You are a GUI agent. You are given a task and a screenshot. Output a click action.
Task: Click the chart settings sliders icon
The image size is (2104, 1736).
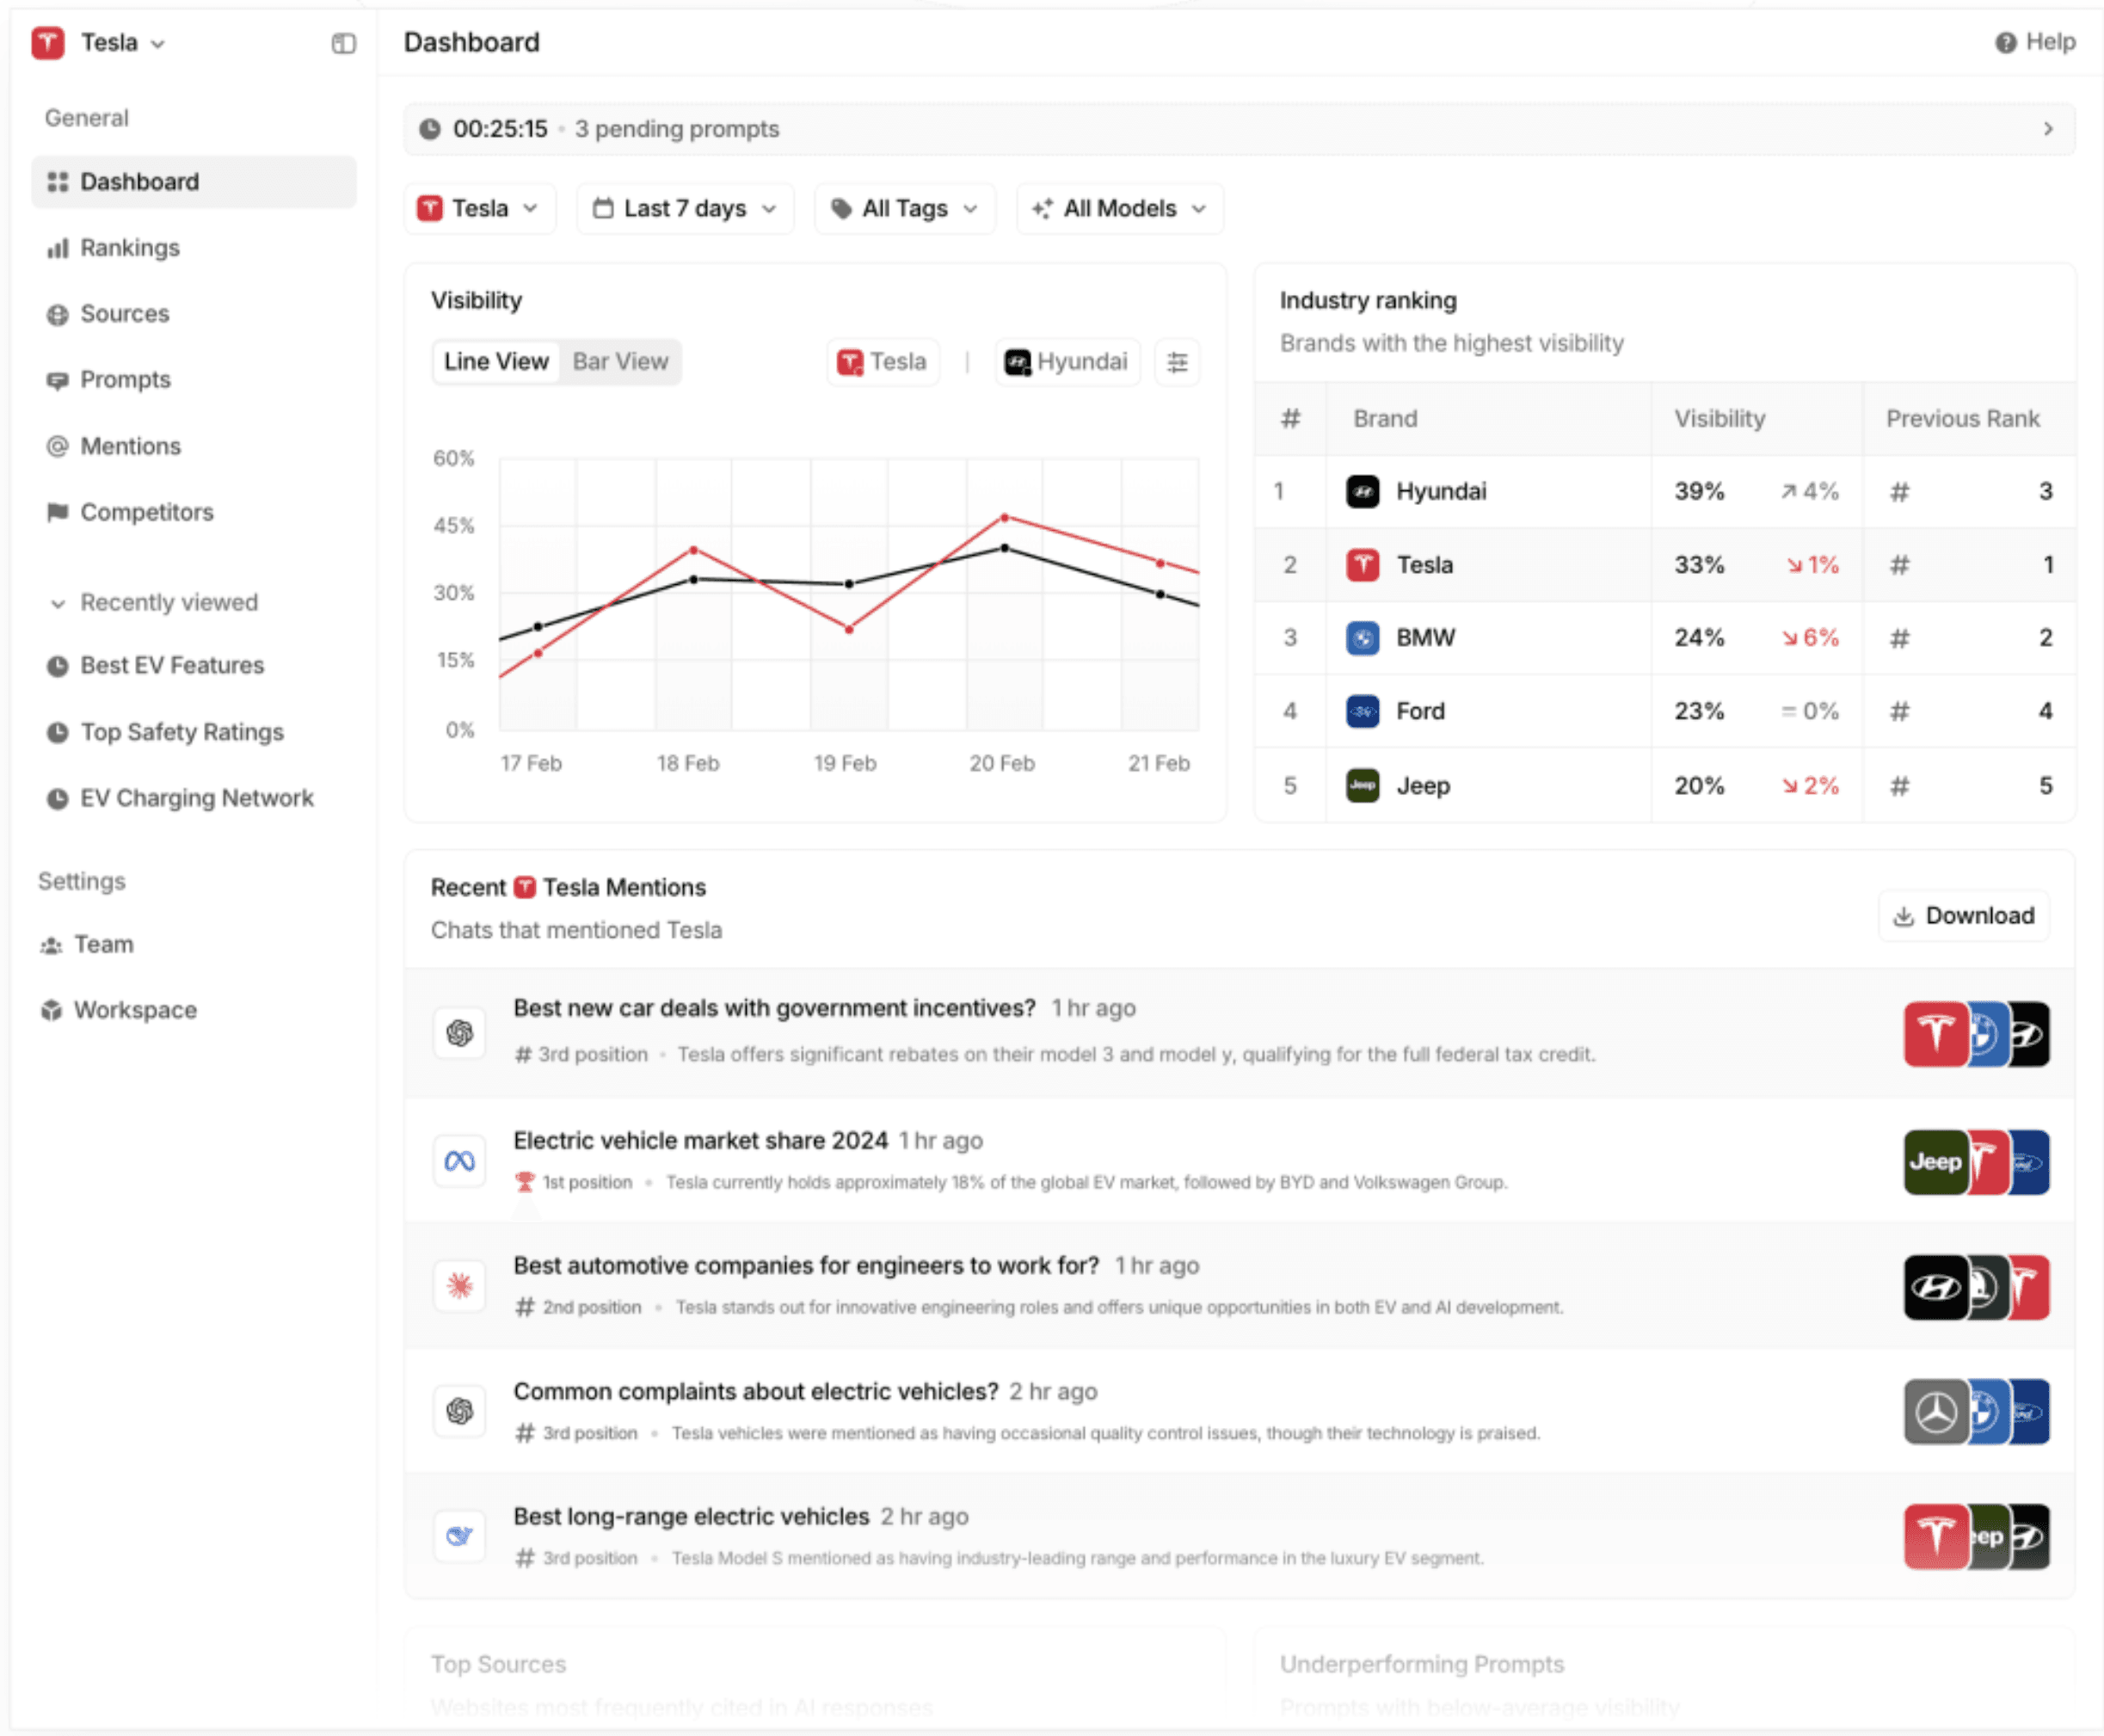(1177, 362)
